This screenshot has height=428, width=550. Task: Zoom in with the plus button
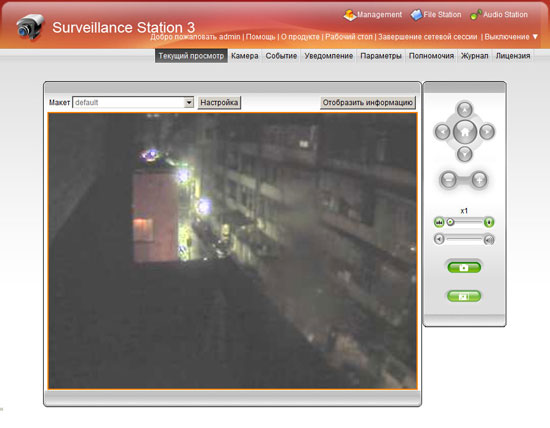(479, 180)
